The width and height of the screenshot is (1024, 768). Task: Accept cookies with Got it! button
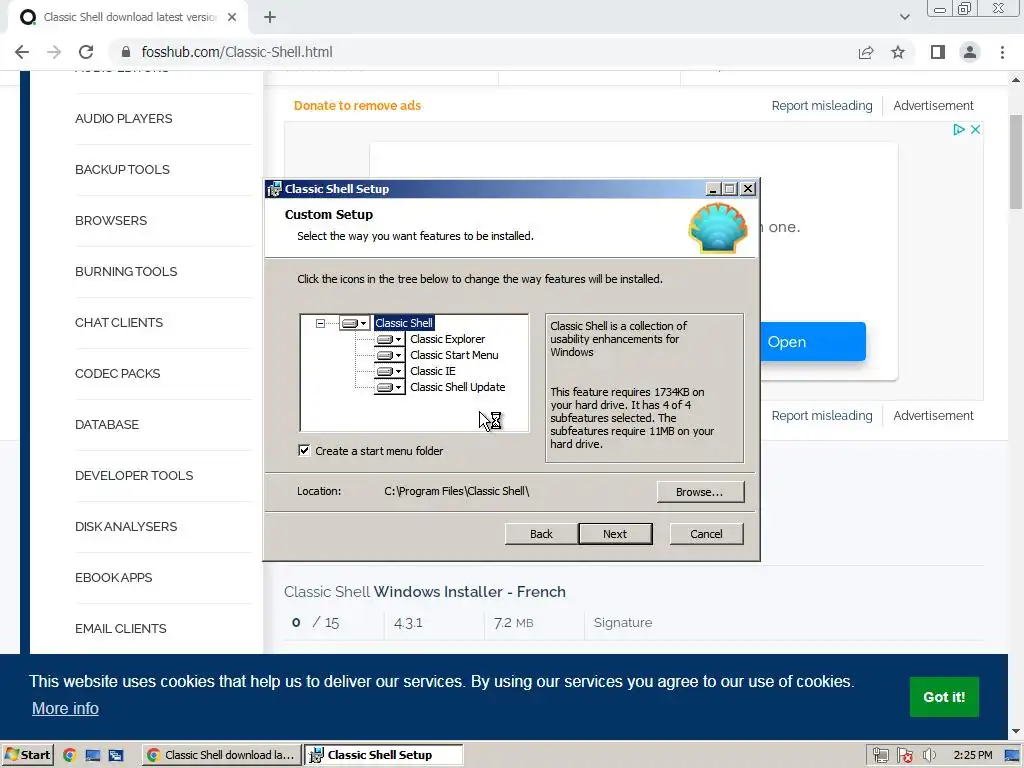point(944,697)
